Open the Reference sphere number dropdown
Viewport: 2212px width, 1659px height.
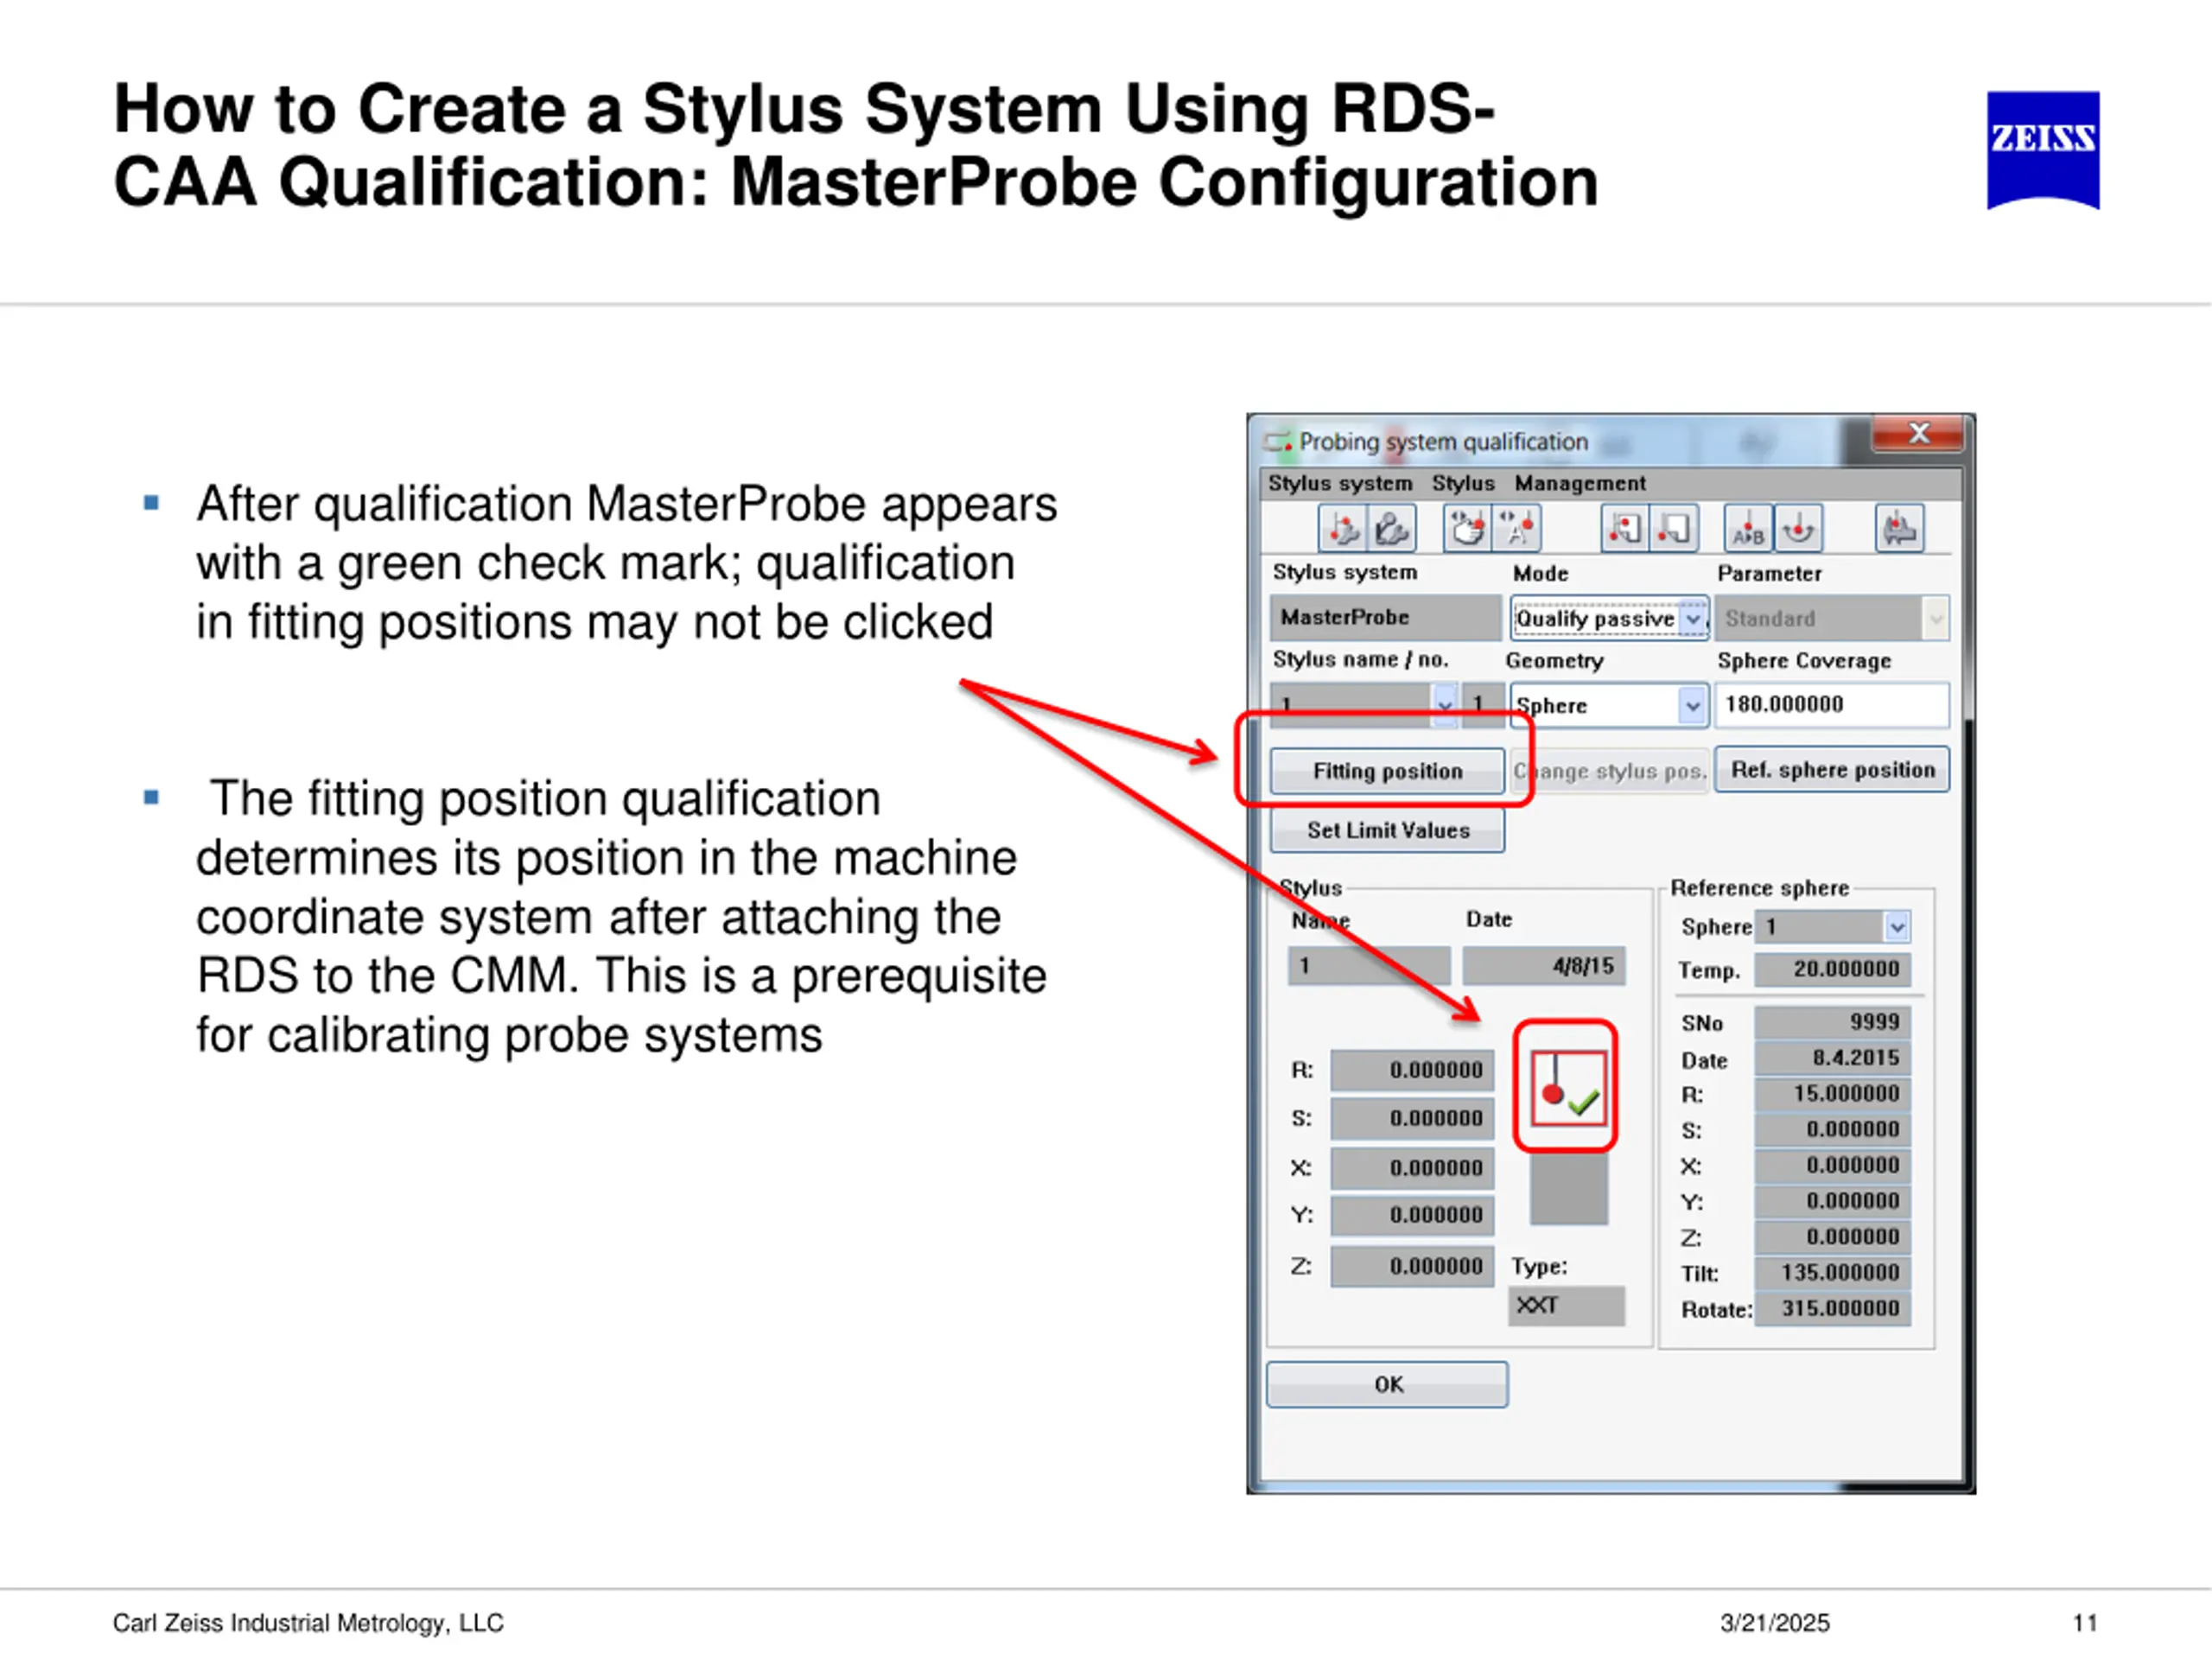point(1897,927)
